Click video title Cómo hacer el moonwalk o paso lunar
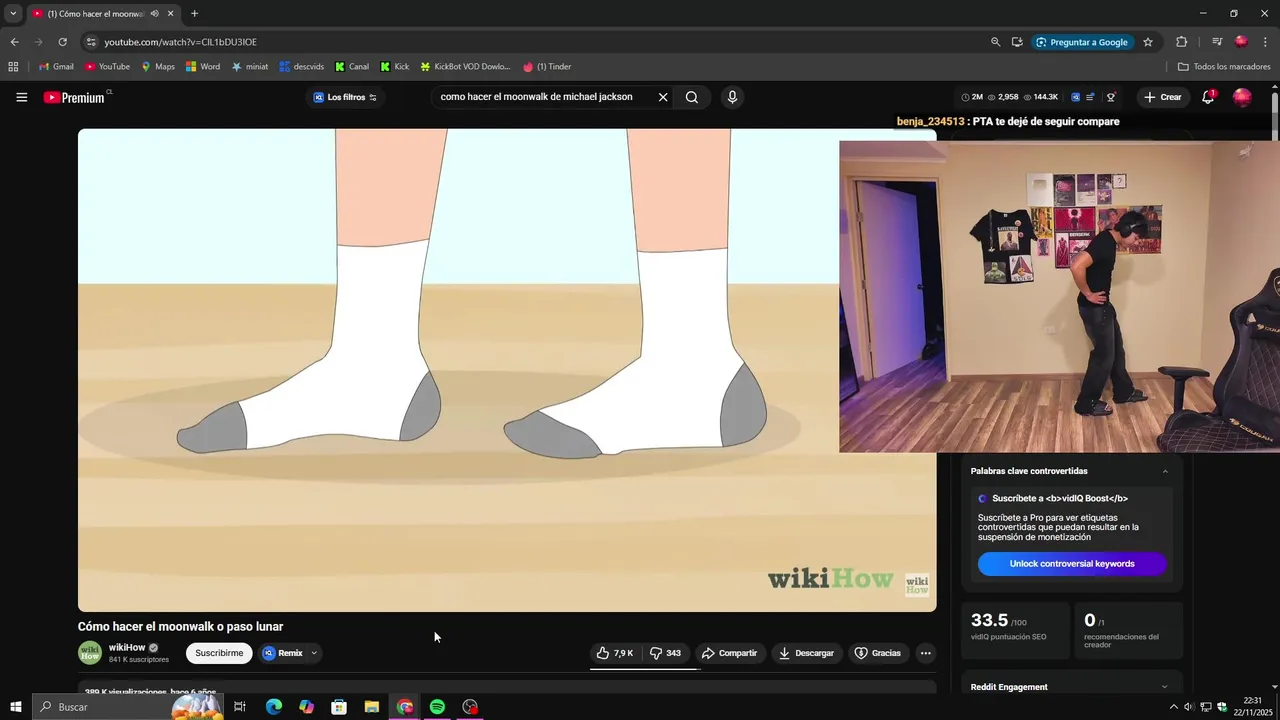This screenshot has height=720, width=1280. (180, 627)
